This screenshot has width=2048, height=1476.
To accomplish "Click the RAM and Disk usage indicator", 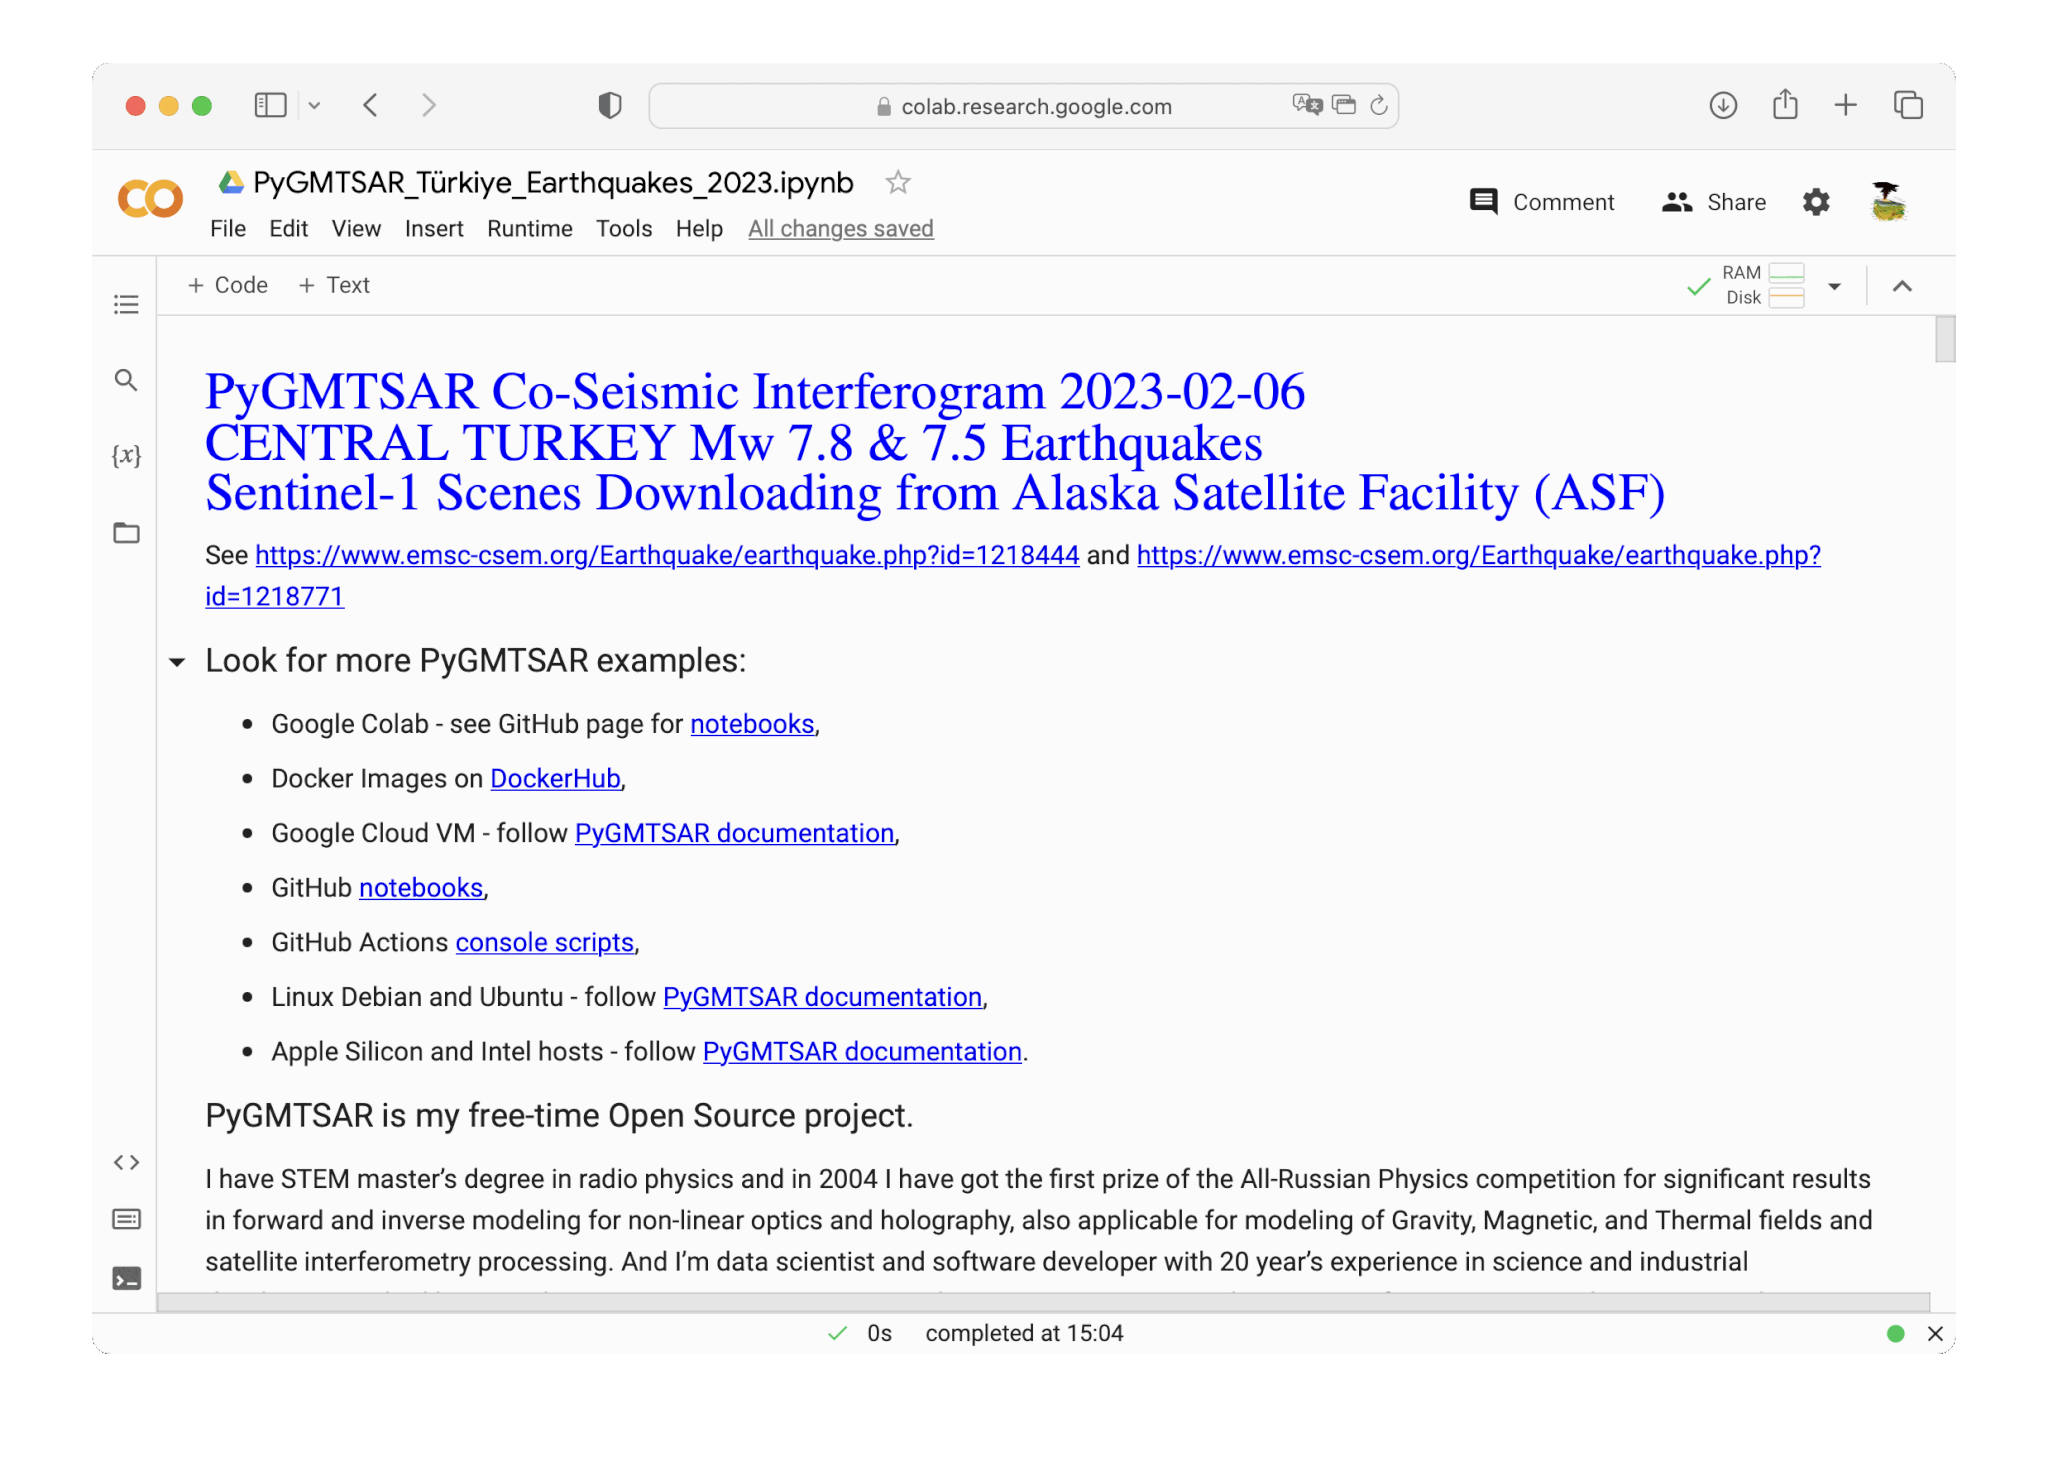I will point(1763,285).
